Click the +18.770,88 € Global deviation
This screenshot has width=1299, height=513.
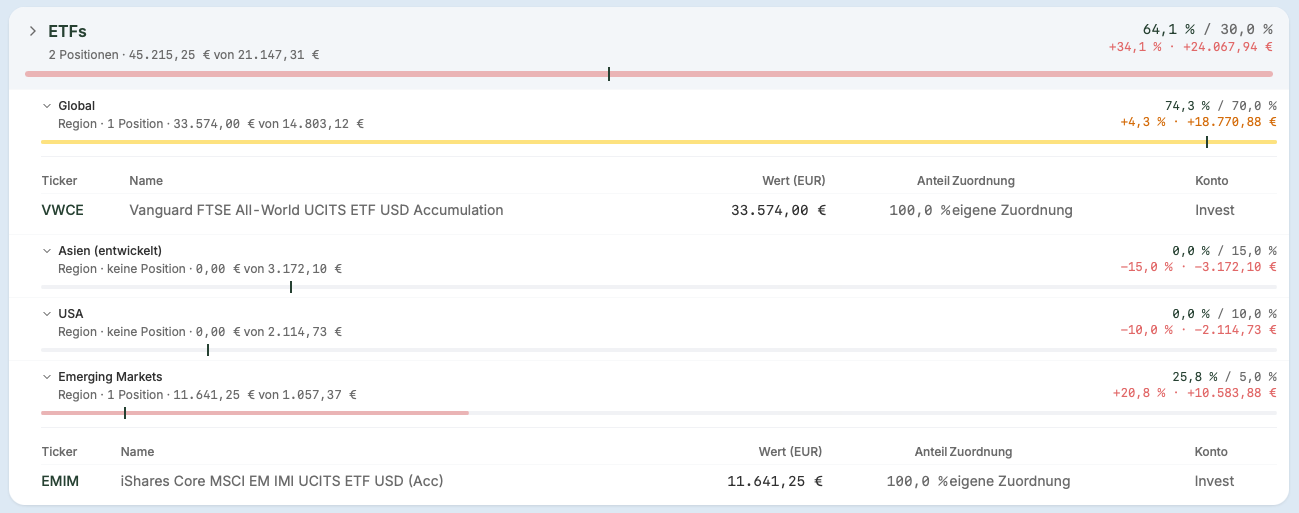(x=1231, y=122)
